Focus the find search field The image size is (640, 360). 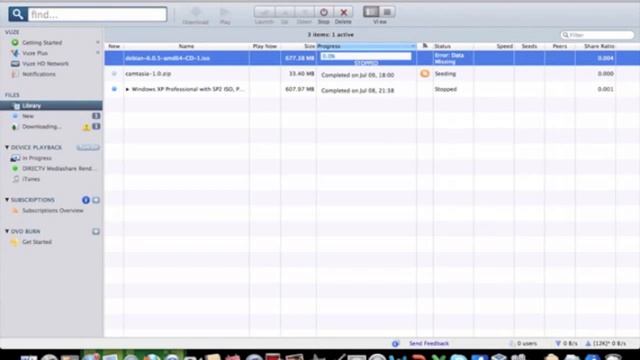(97, 14)
